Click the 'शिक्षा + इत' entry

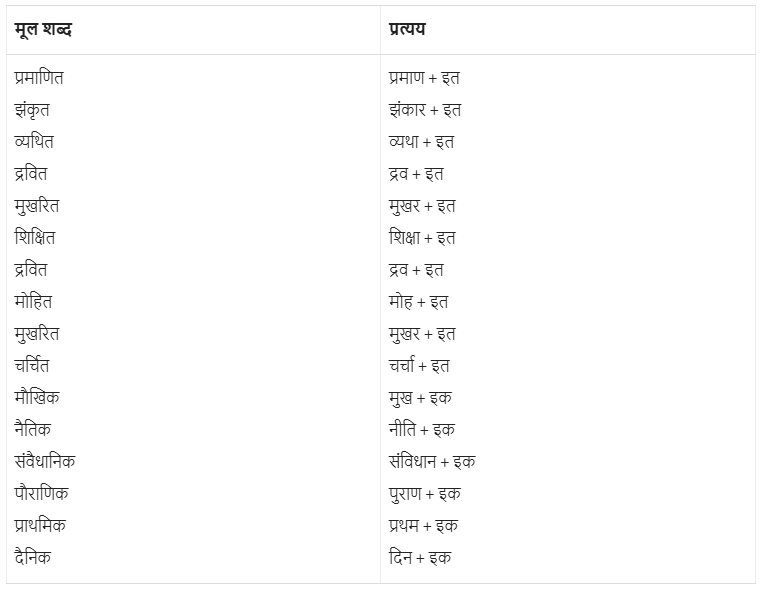pyautogui.click(x=422, y=237)
